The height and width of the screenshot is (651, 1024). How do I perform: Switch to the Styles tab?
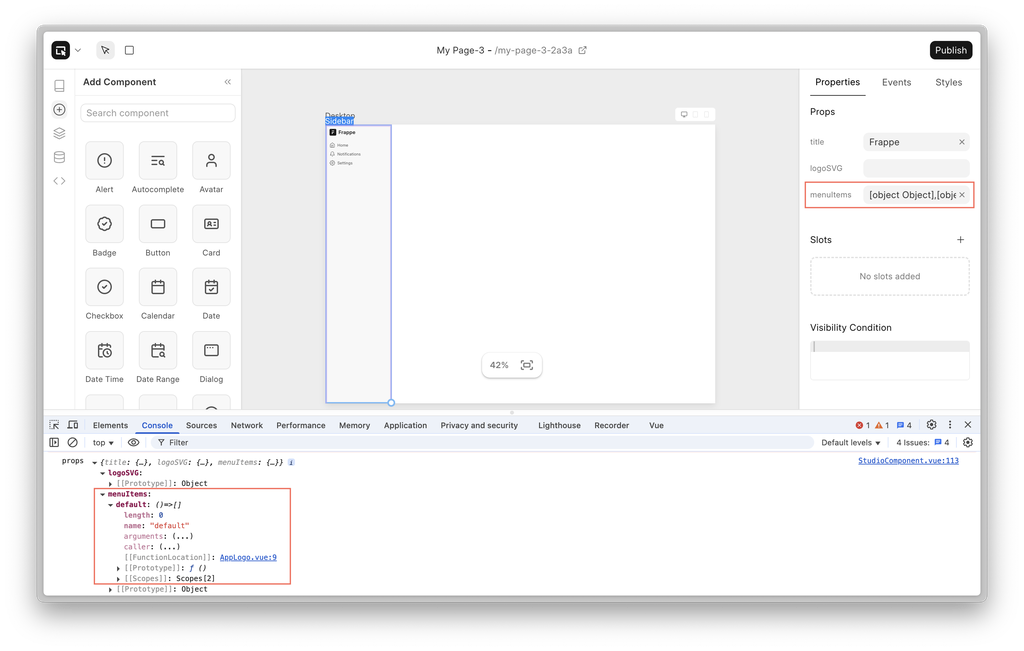point(948,82)
